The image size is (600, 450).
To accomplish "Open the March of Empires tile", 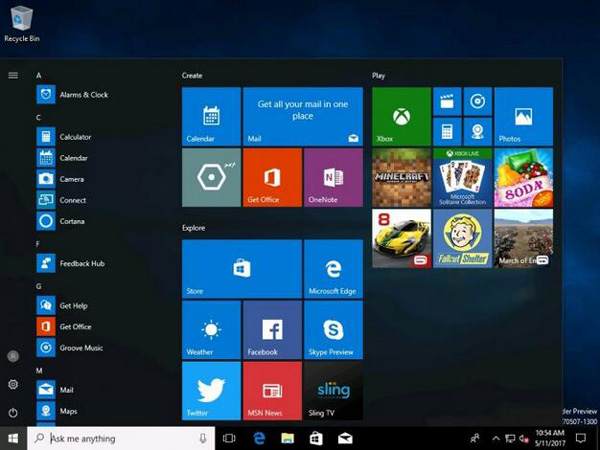I will [x=523, y=238].
